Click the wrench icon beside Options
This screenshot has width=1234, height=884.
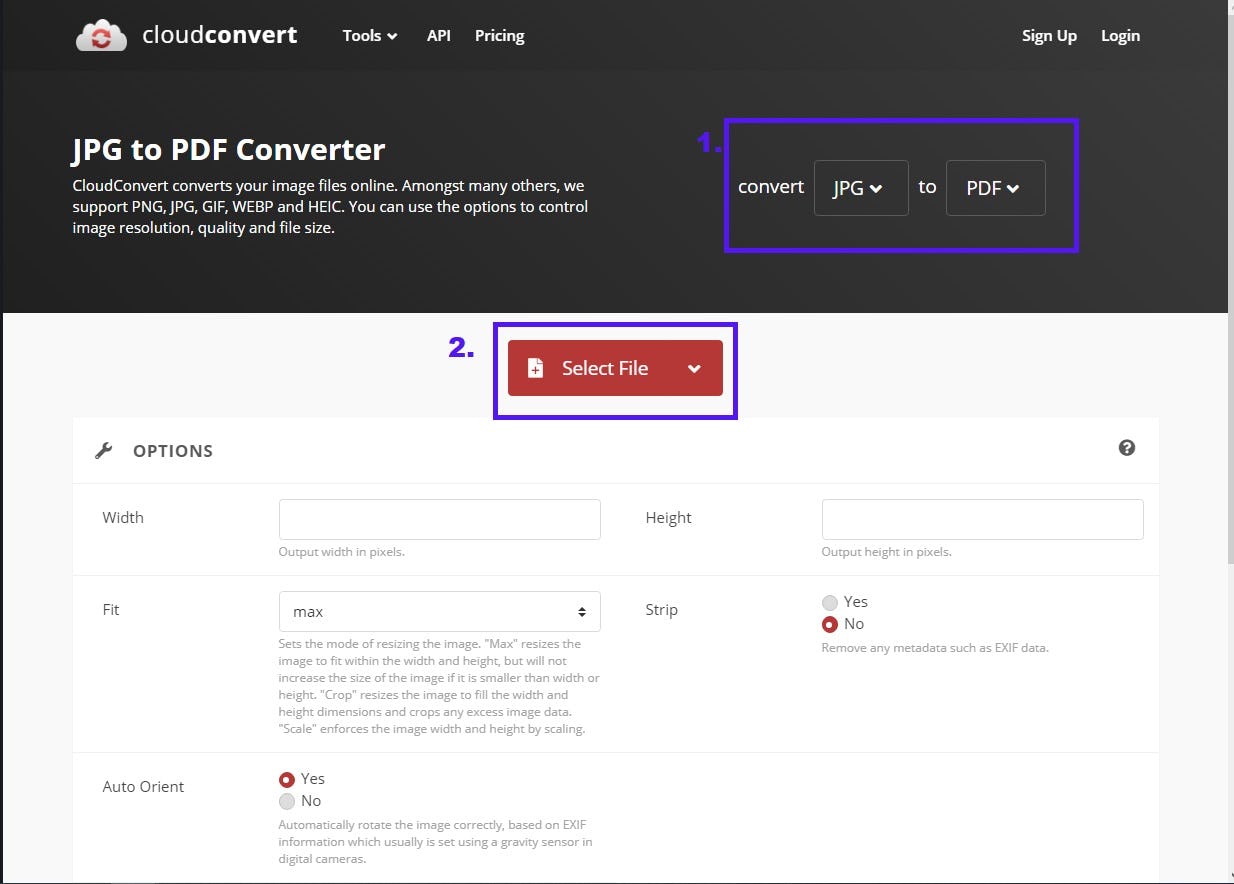[104, 451]
